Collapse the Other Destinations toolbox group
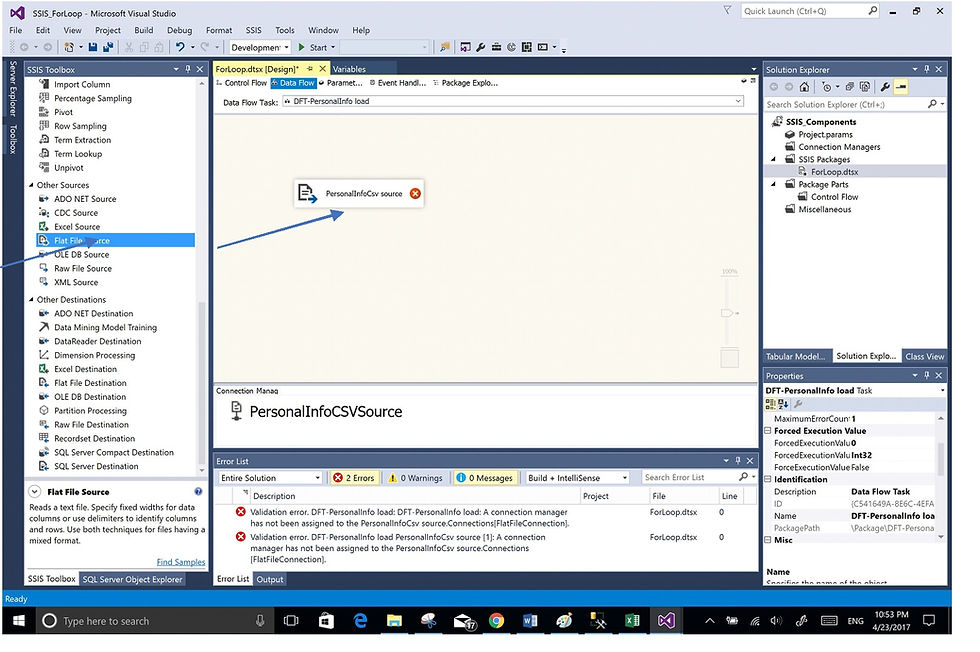 (x=31, y=299)
